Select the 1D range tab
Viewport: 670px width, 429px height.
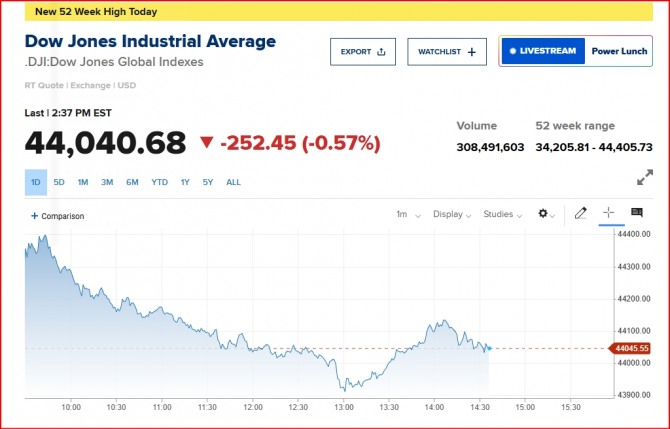tap(35, 183)
